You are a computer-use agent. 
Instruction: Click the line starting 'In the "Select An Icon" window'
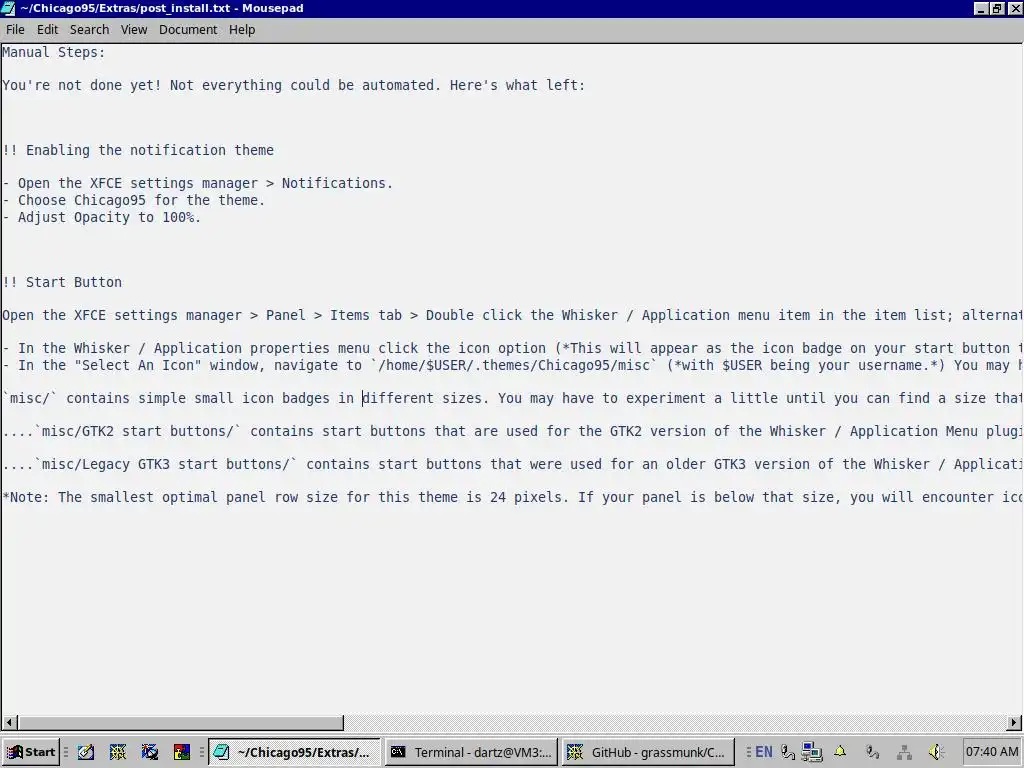[512, 365]
